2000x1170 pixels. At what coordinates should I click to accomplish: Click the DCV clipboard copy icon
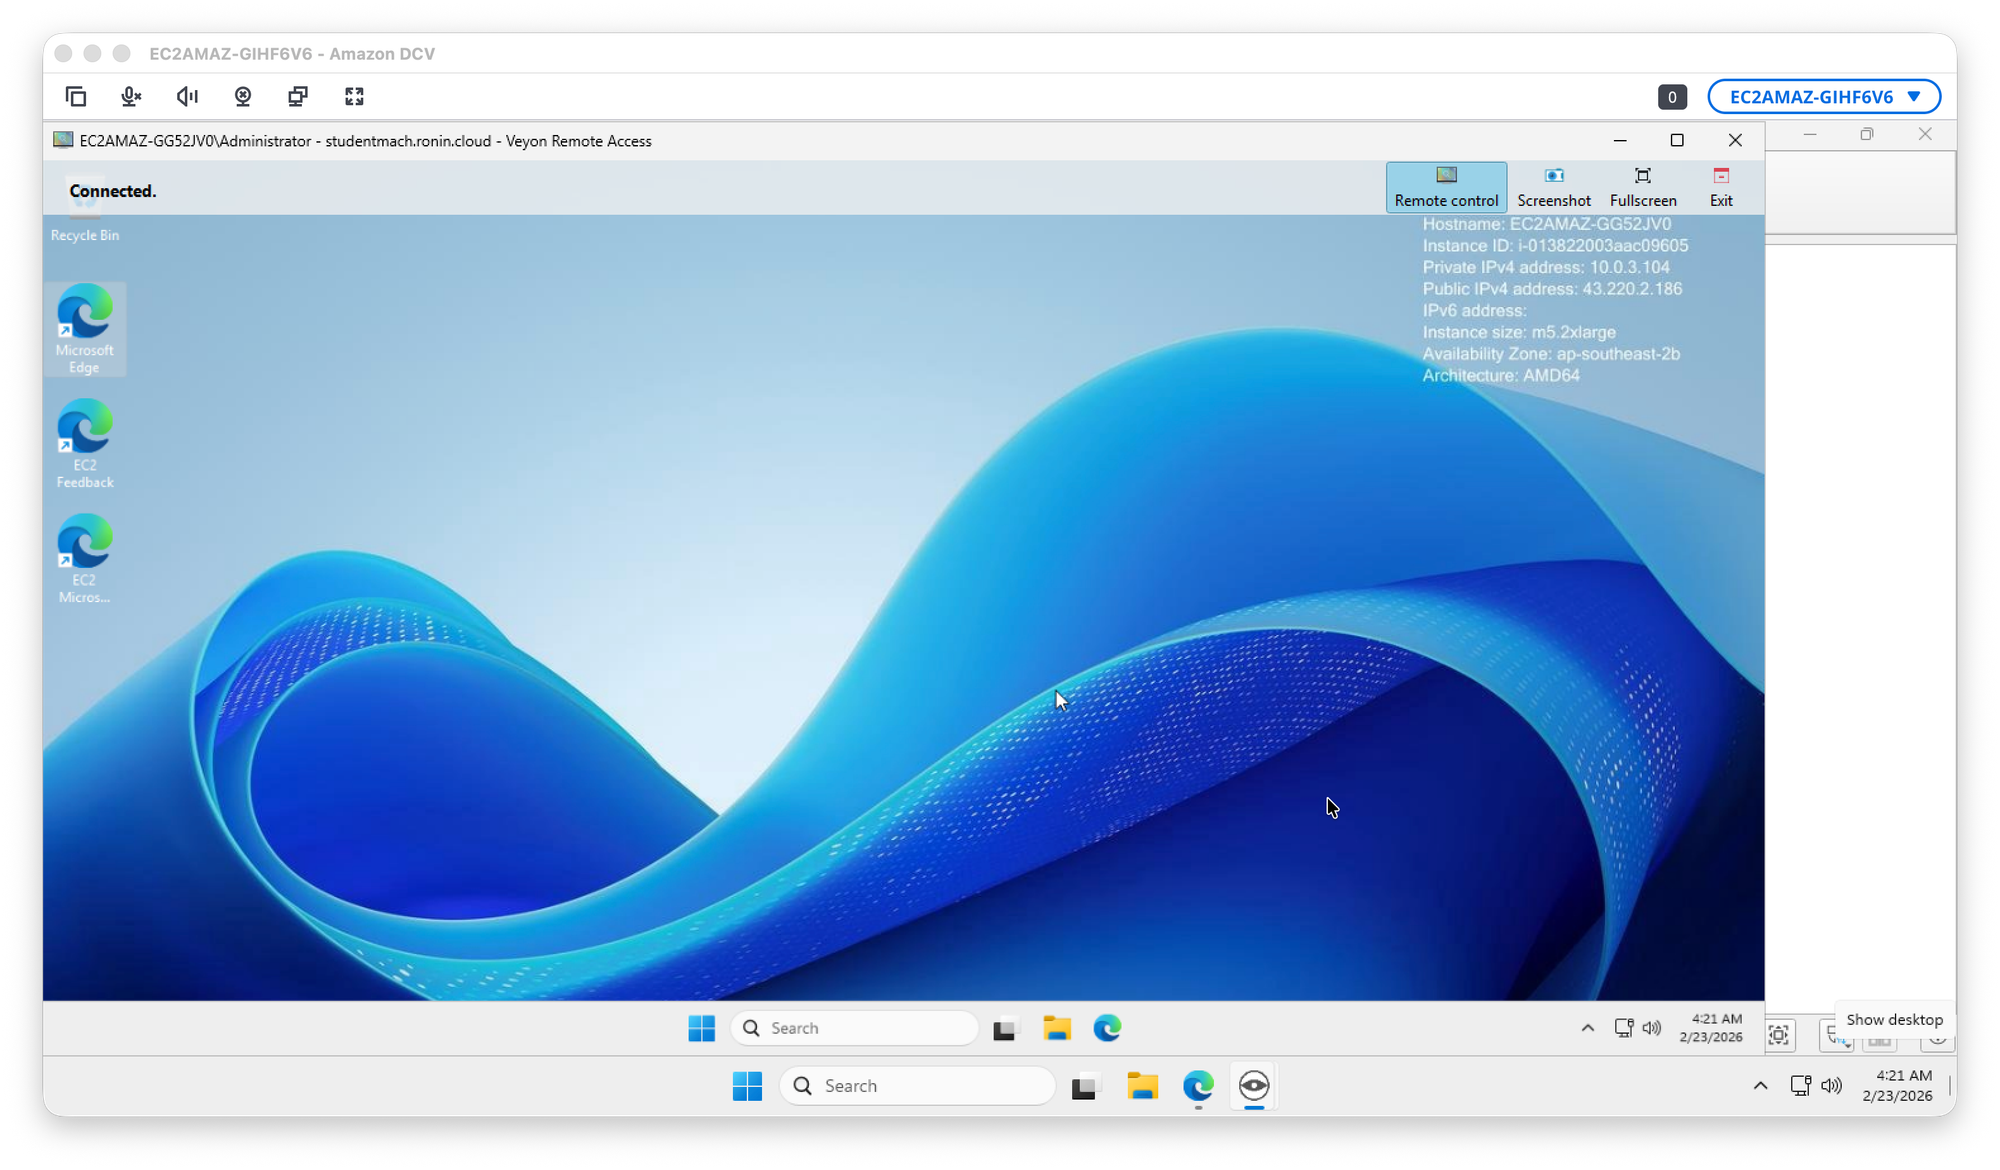pos(76,96)
